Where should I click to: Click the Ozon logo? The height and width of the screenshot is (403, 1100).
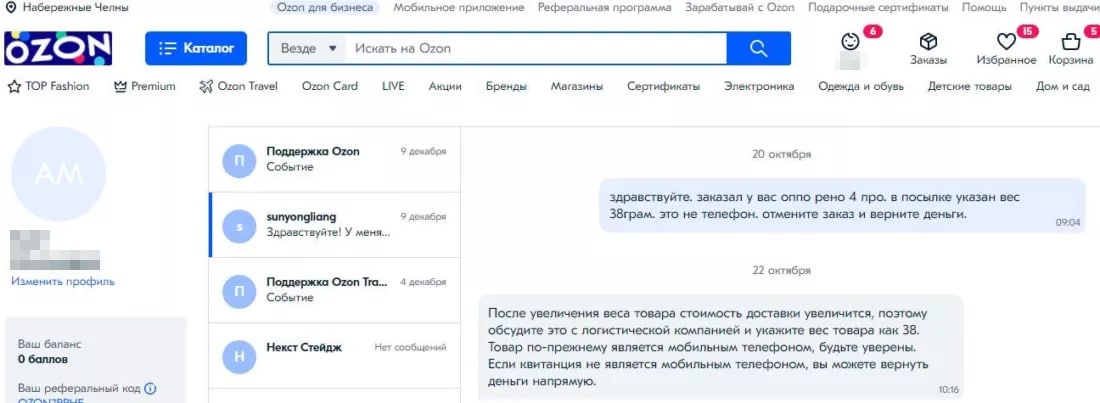click(58, 48)
